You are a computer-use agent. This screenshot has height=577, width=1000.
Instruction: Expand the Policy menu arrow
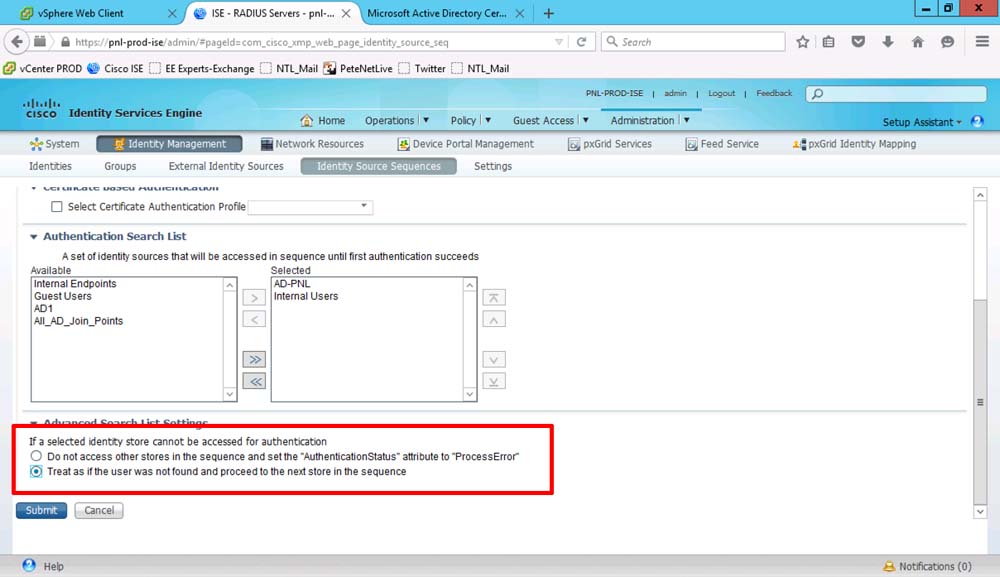(488, 120)
